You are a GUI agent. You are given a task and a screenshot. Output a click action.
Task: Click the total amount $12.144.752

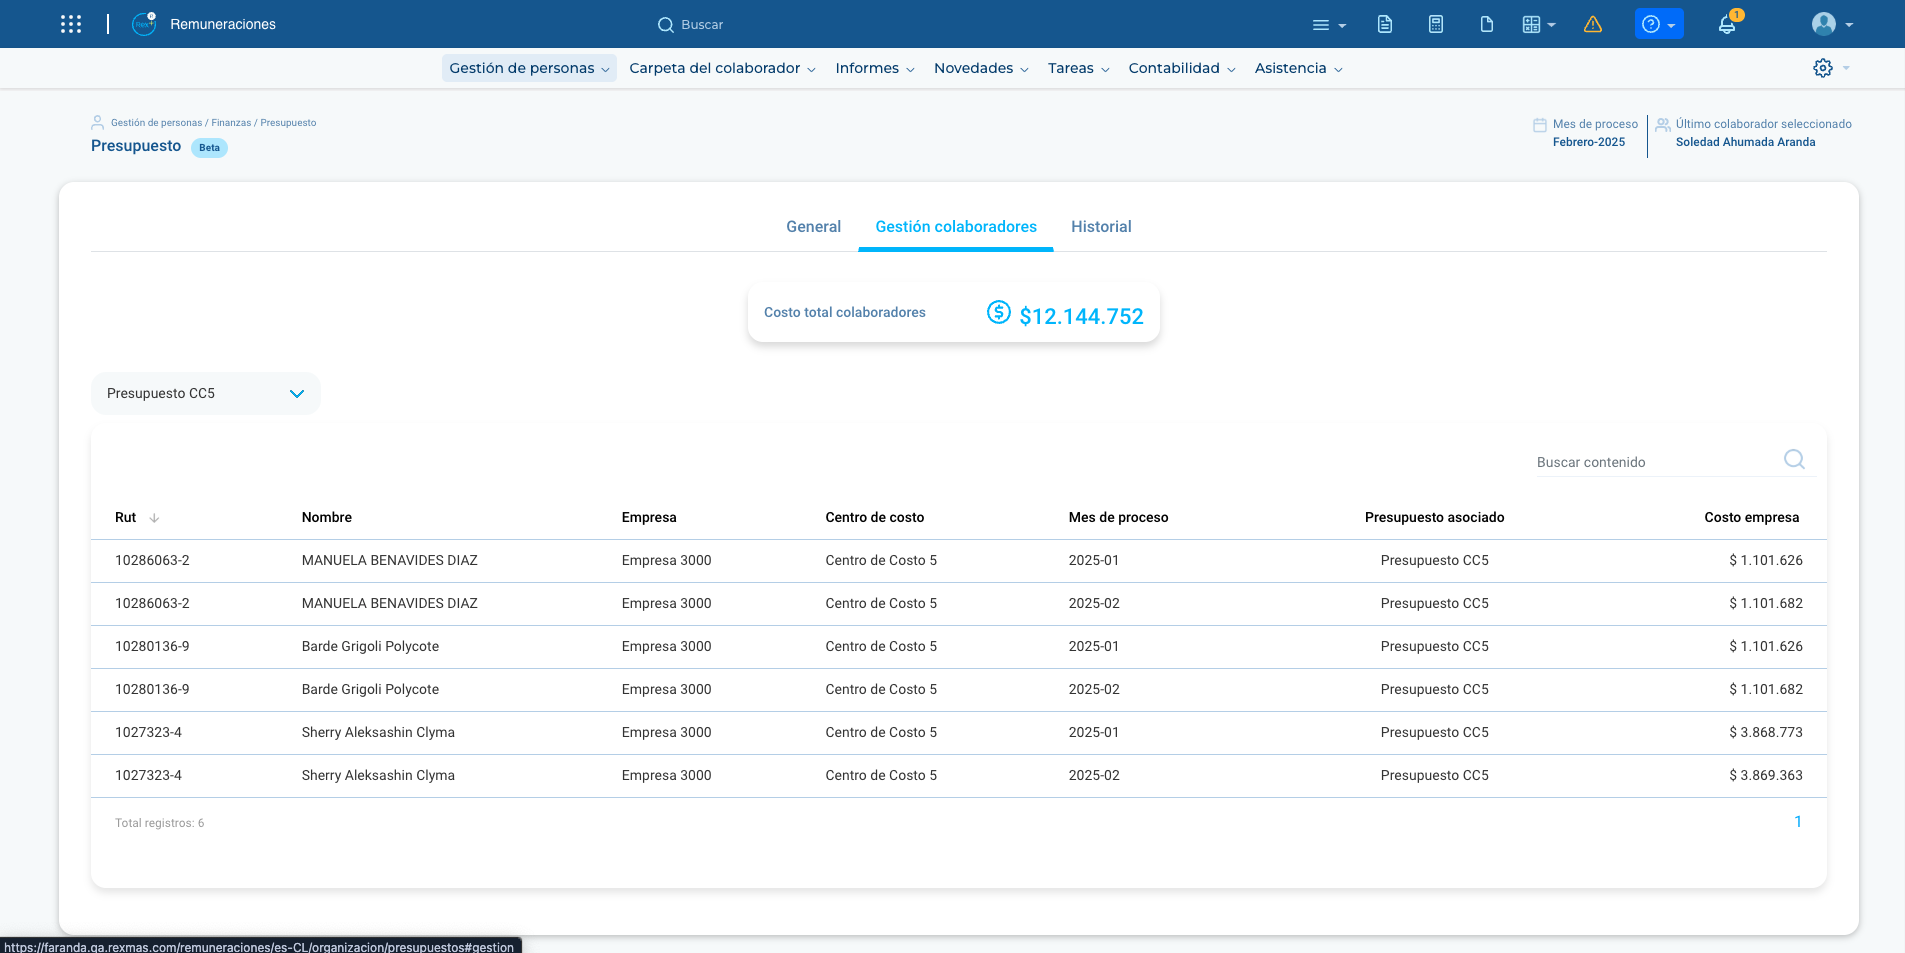1081,316
